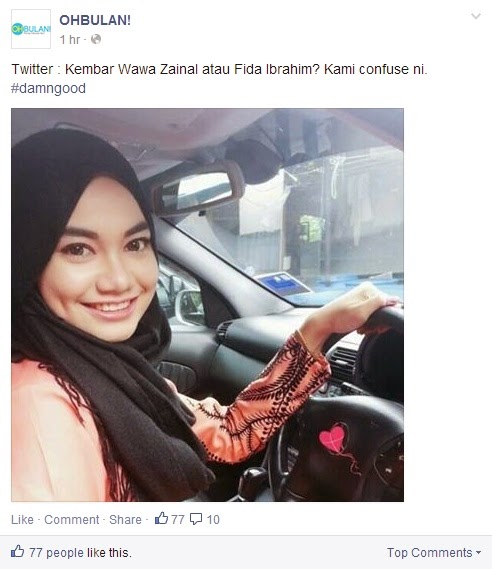This screenshot has height=569, width=492.
Task: Share the post via the Share link
Action: pos(125,520)
